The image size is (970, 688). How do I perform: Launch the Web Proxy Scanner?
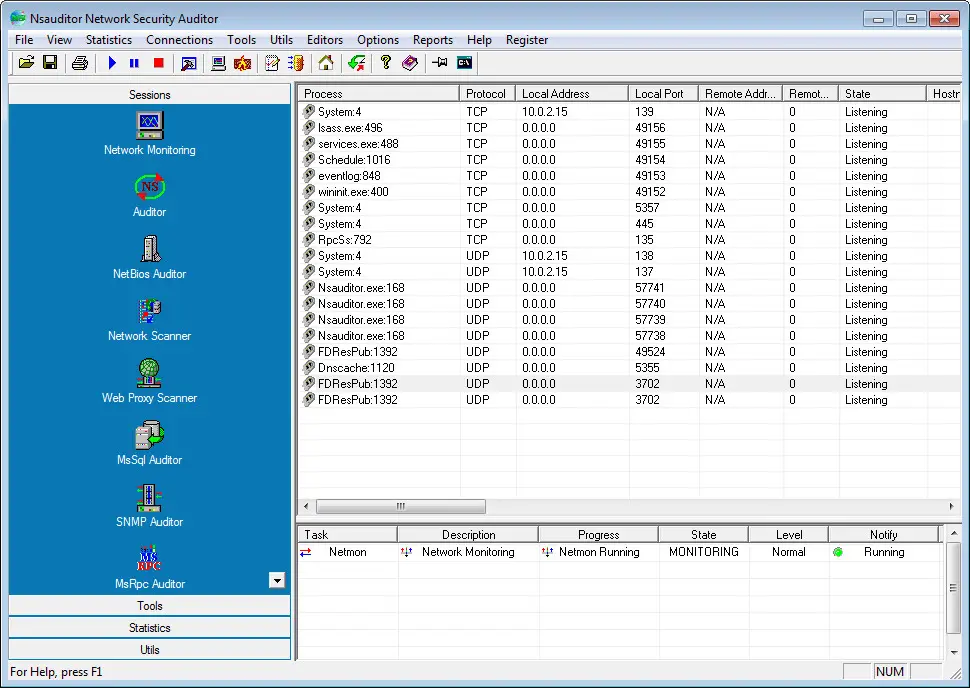[x=149, y=373]
